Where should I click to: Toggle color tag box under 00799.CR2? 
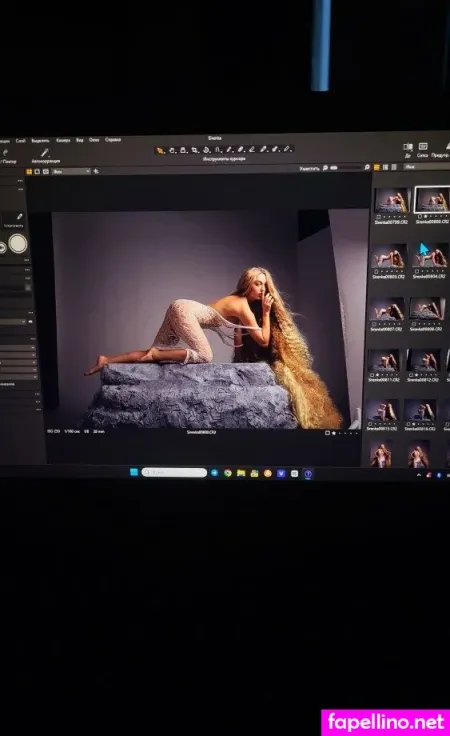coord(378,217)
